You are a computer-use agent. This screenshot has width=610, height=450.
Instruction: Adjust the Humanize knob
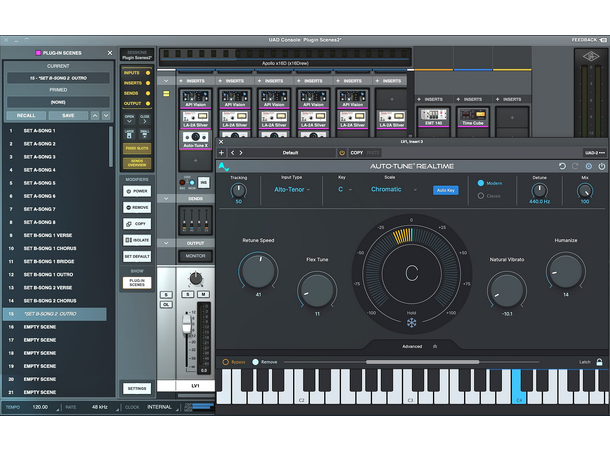coord(566,270)
